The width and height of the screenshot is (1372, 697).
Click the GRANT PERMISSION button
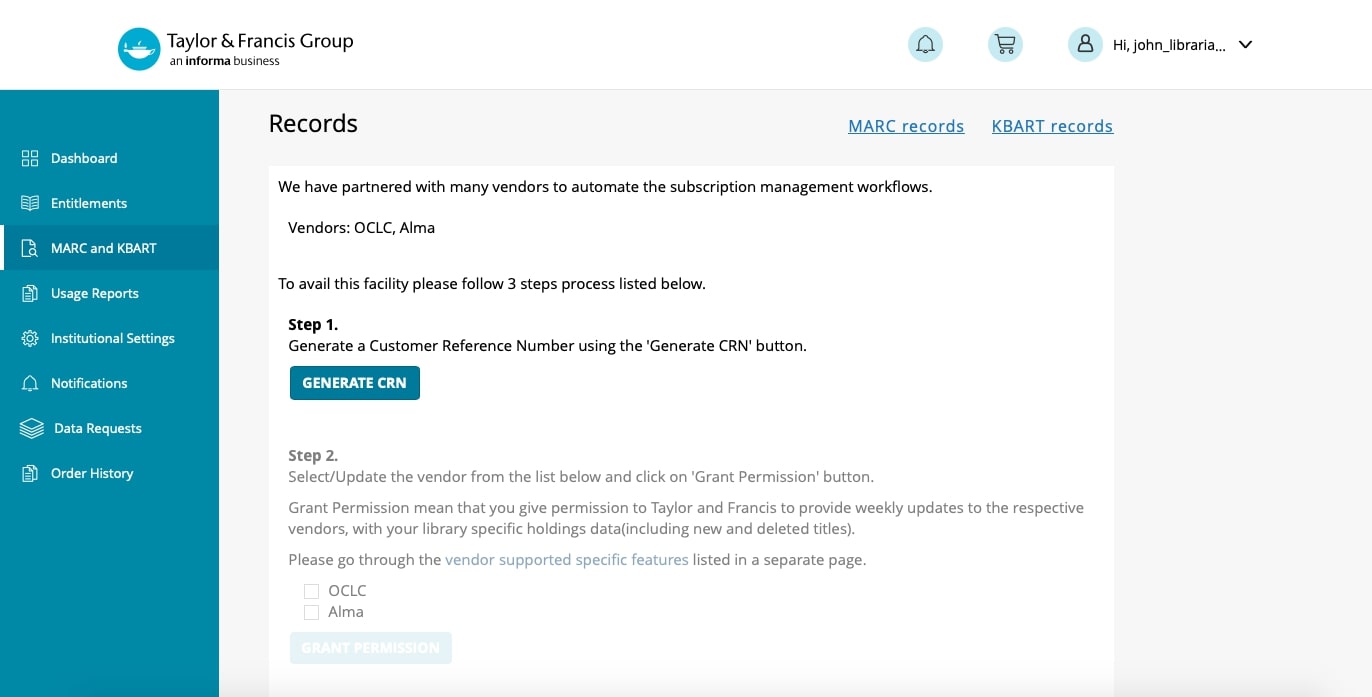click(x=371, y=648)
